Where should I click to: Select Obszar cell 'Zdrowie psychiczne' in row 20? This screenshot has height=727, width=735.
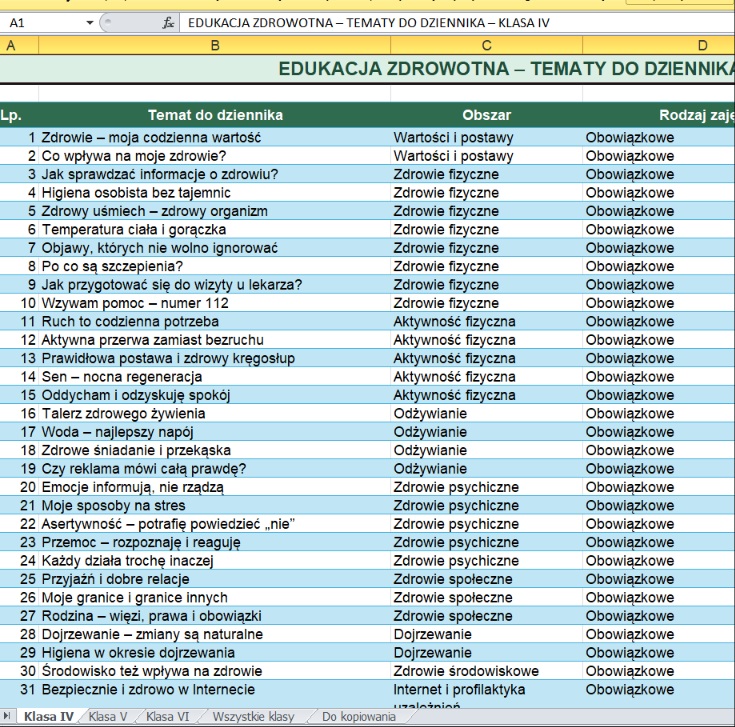(487, 487)
